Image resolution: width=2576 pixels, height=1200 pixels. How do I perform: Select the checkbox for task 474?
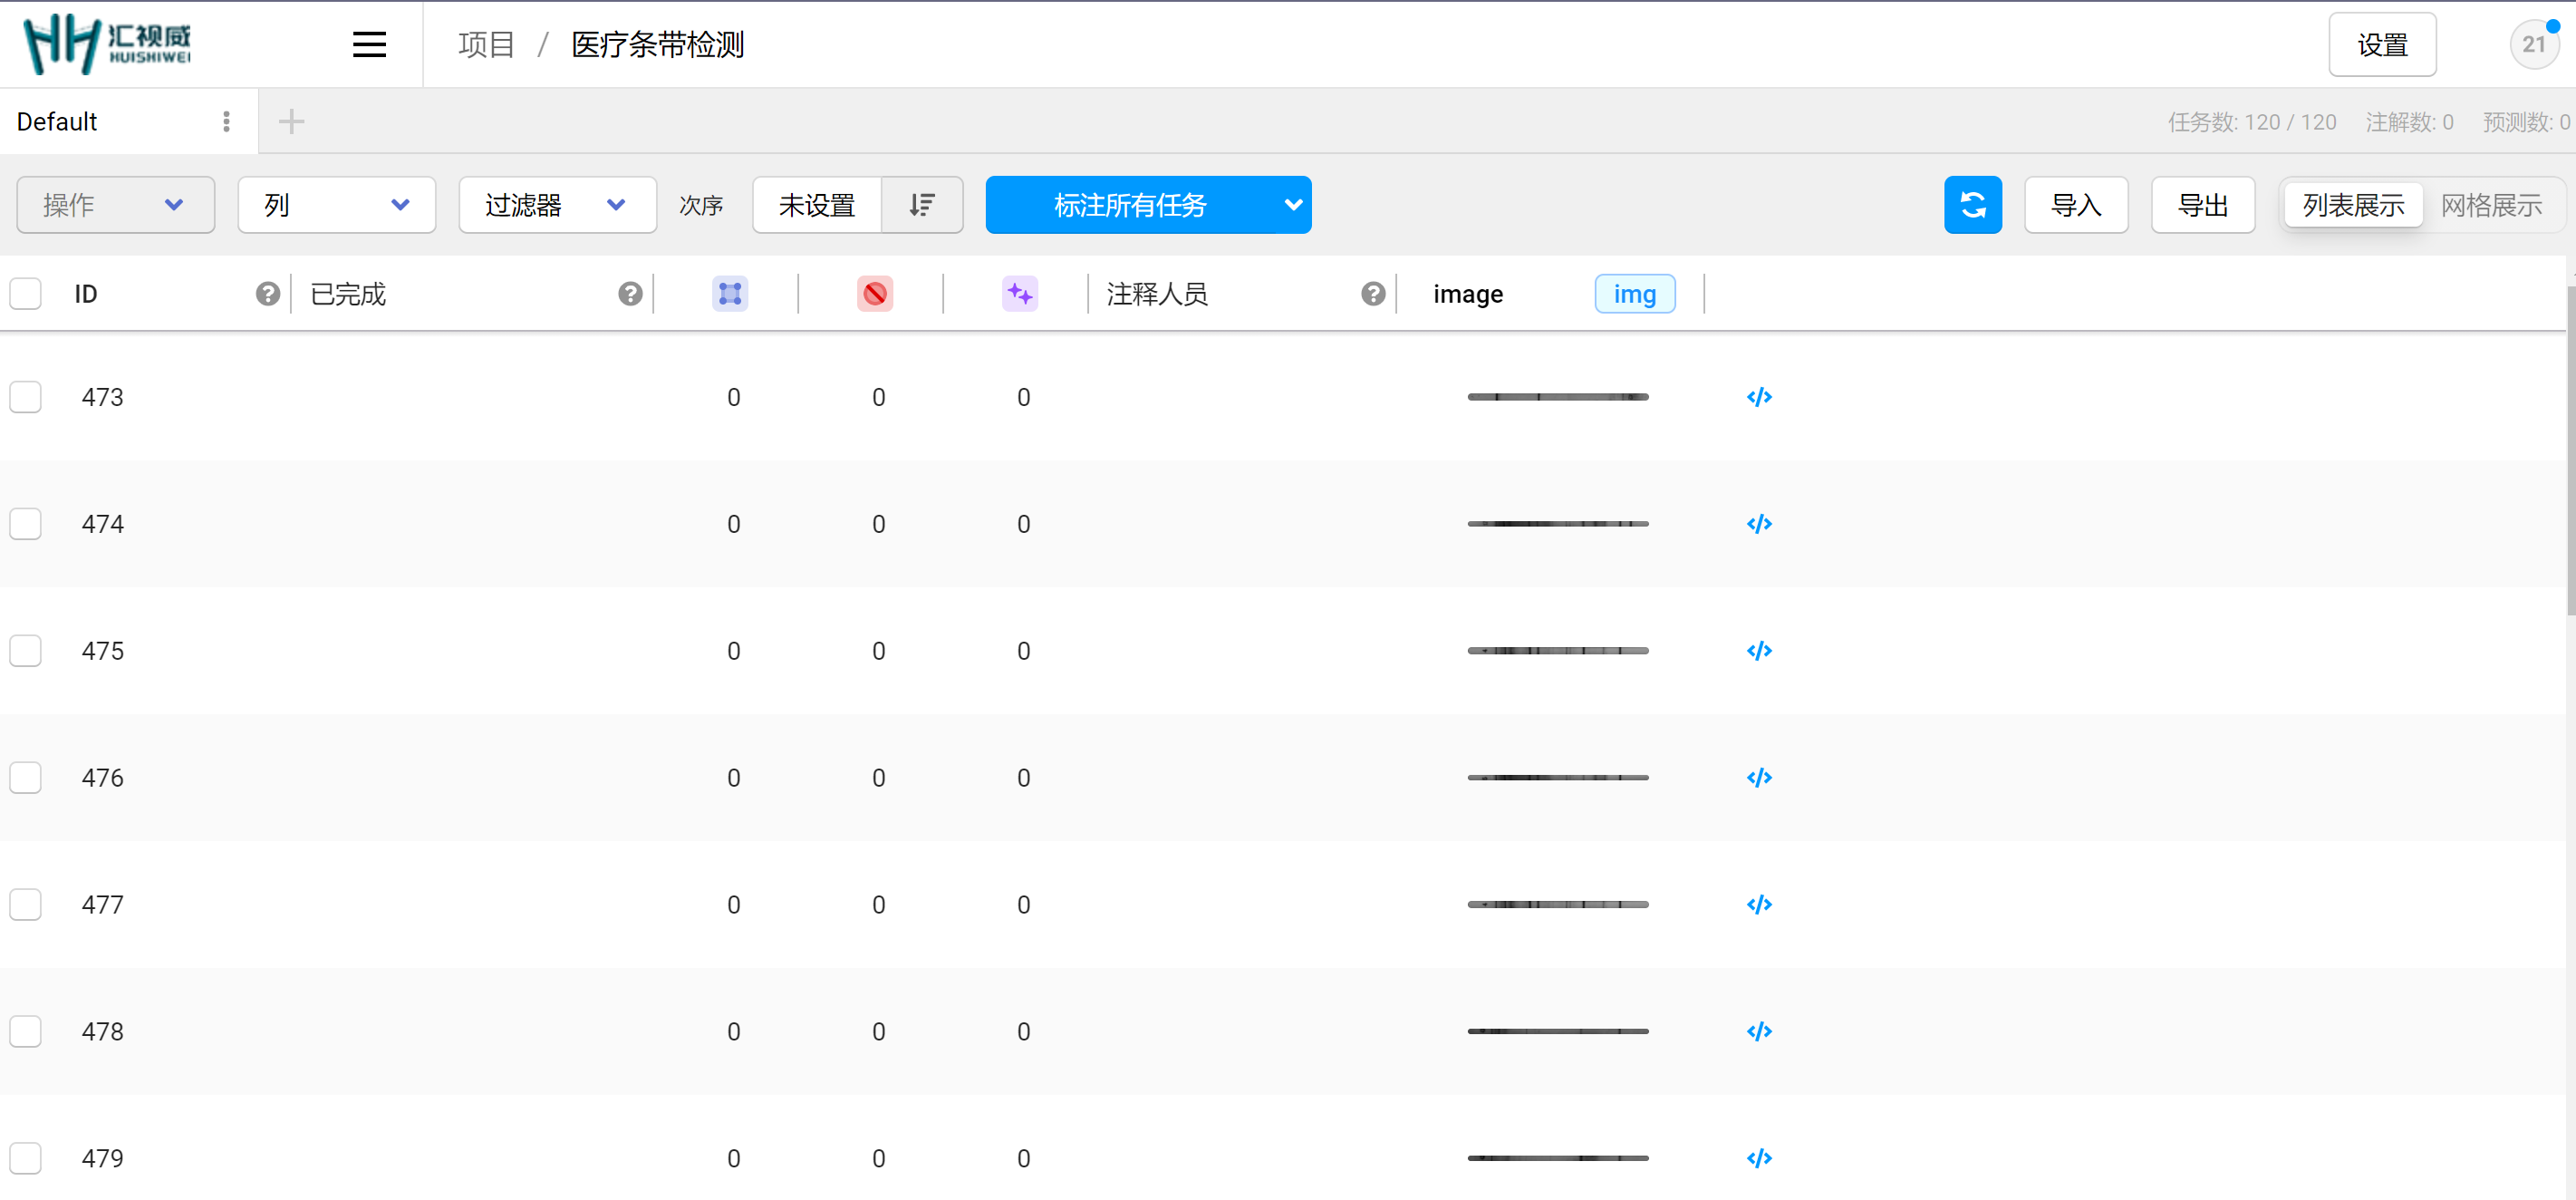click(x=26, y=523)
